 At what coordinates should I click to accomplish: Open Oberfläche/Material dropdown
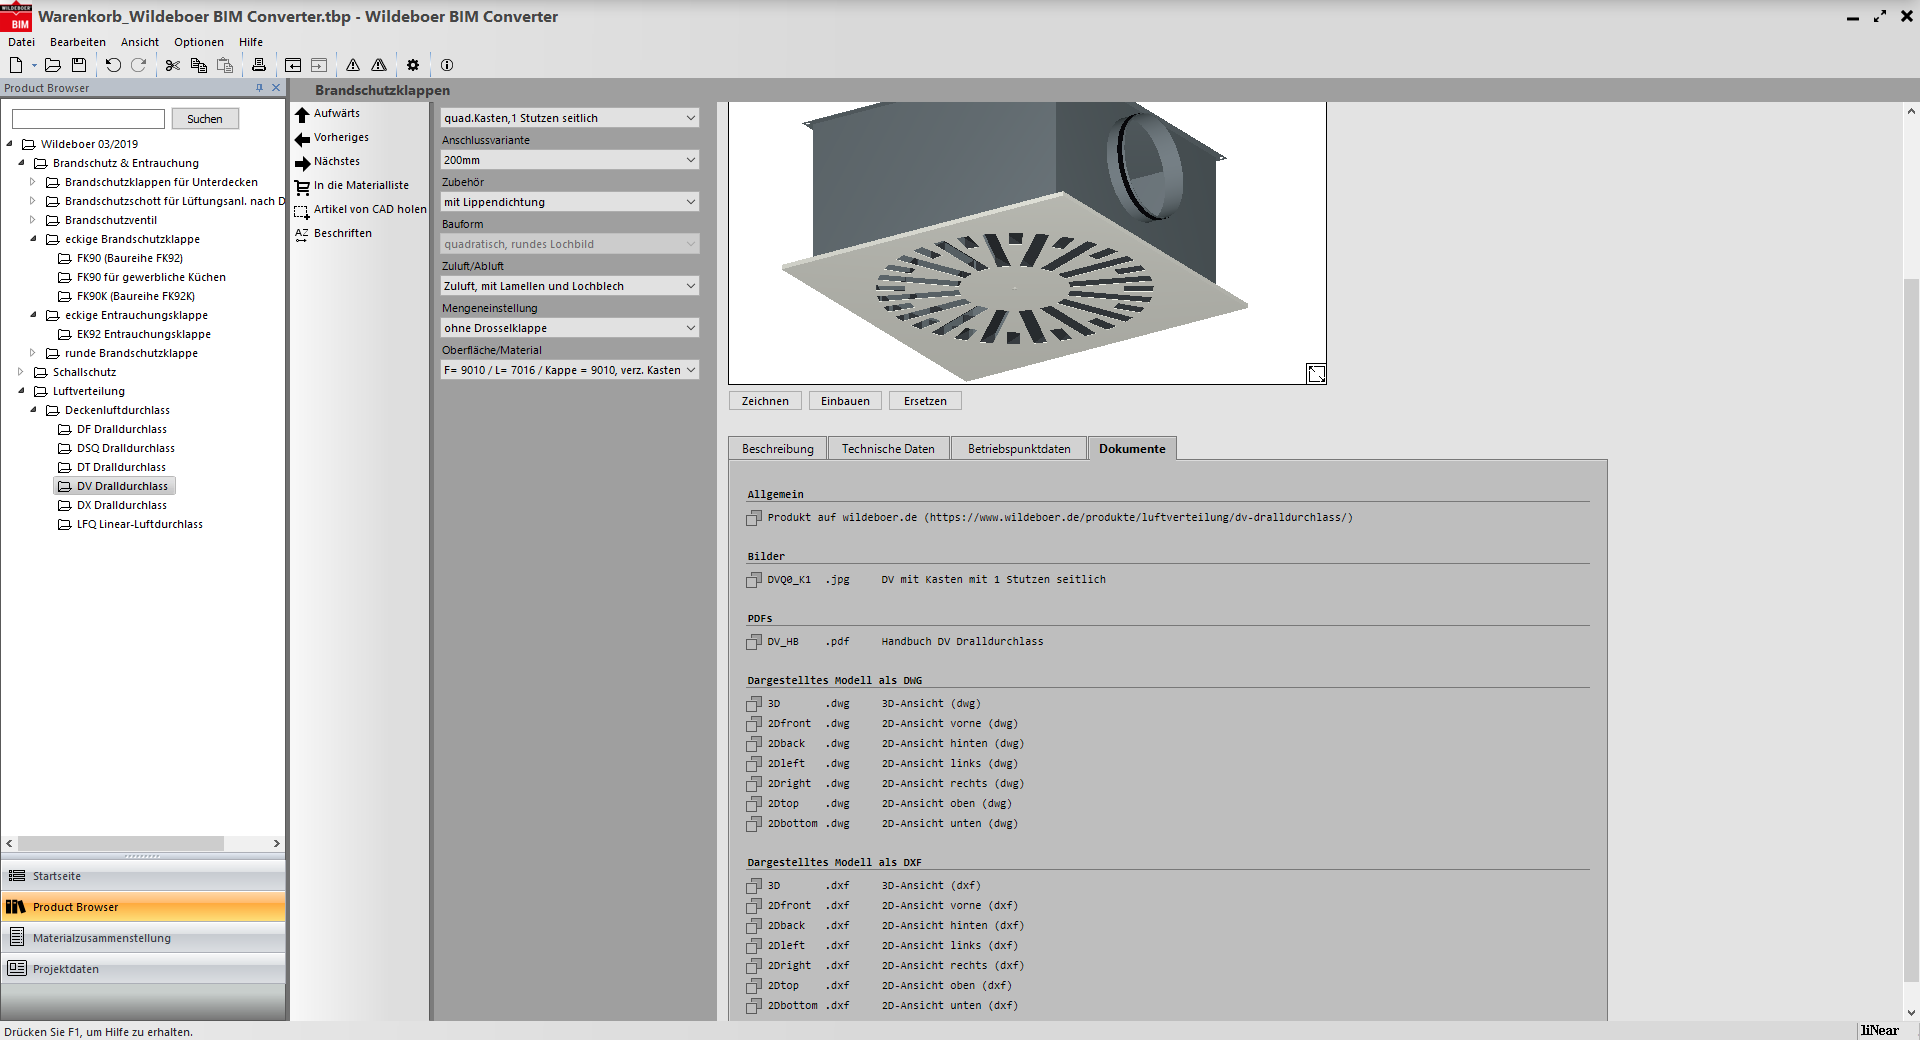(x=570, y=370)
